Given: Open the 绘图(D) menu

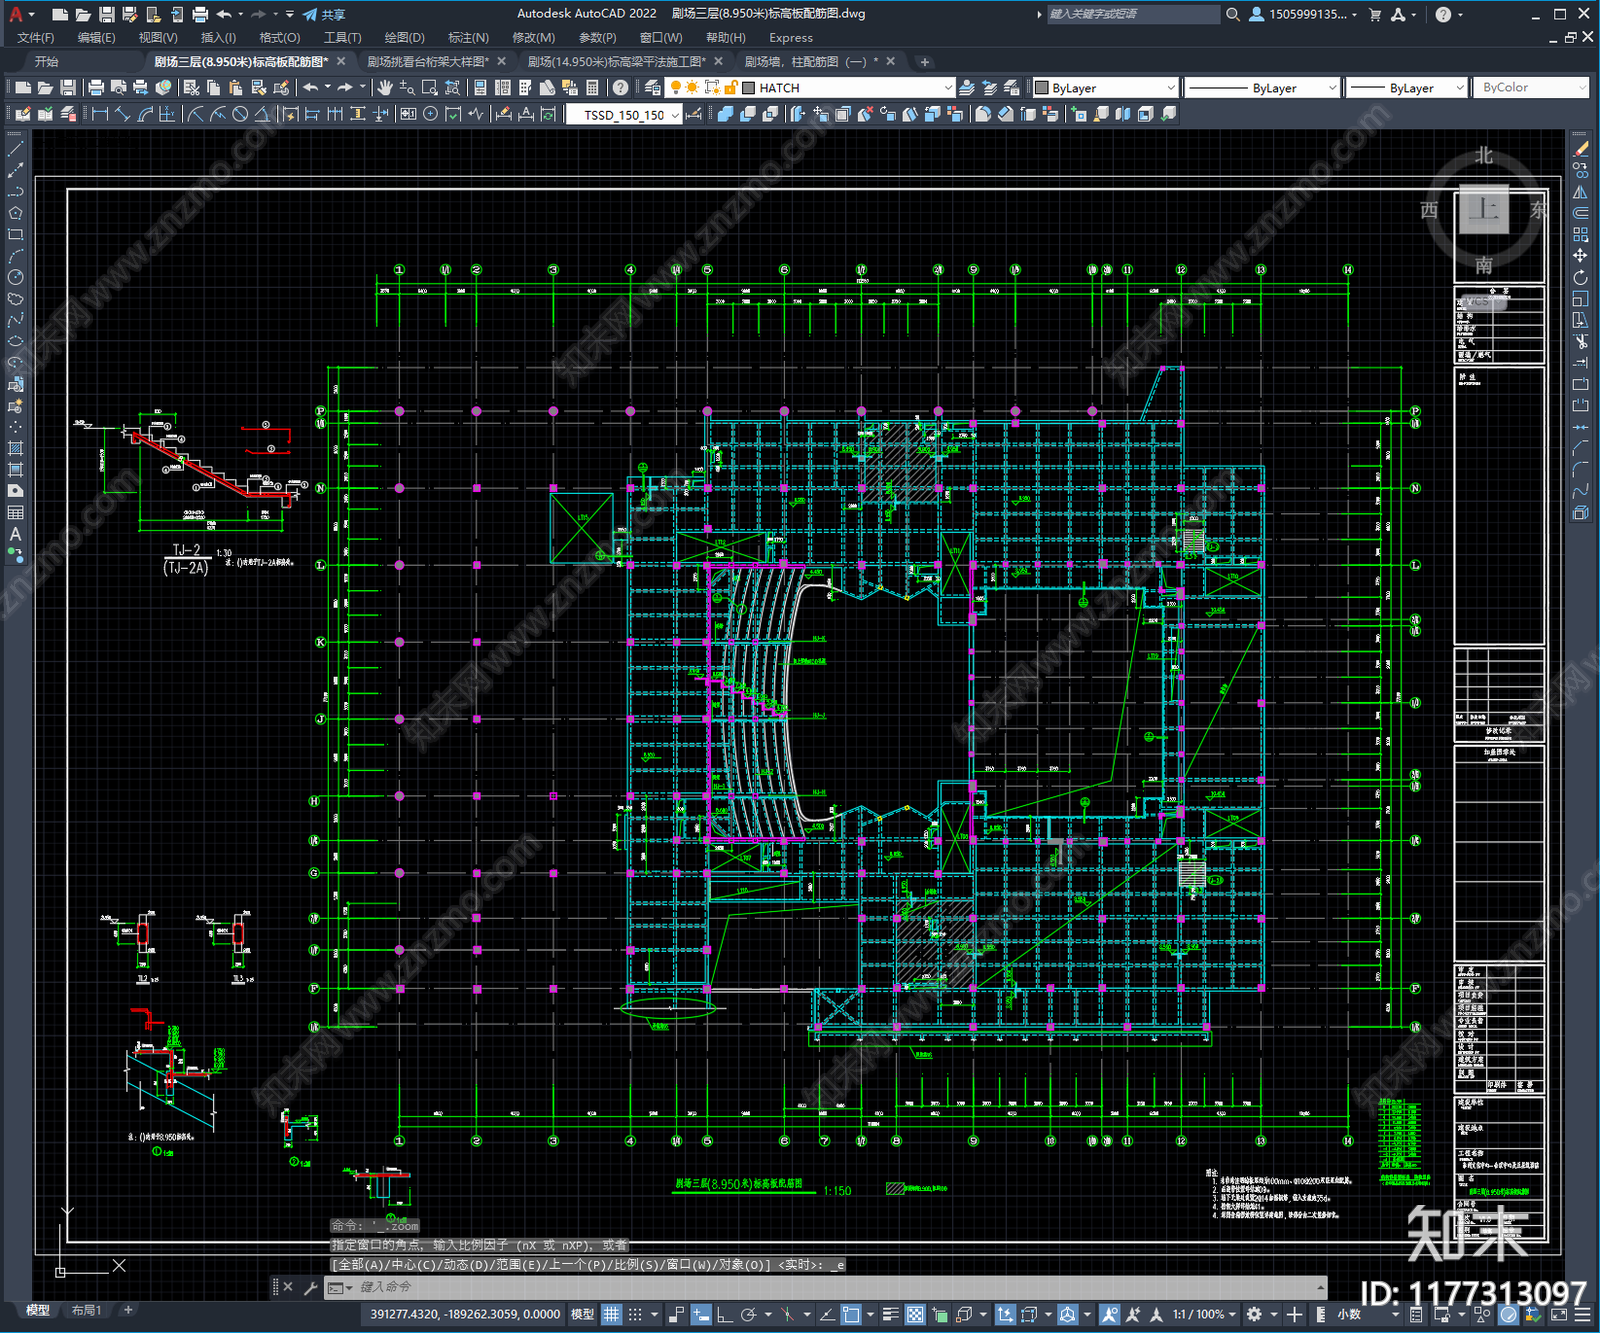Looking at the screenshot, I should (405, 38).
